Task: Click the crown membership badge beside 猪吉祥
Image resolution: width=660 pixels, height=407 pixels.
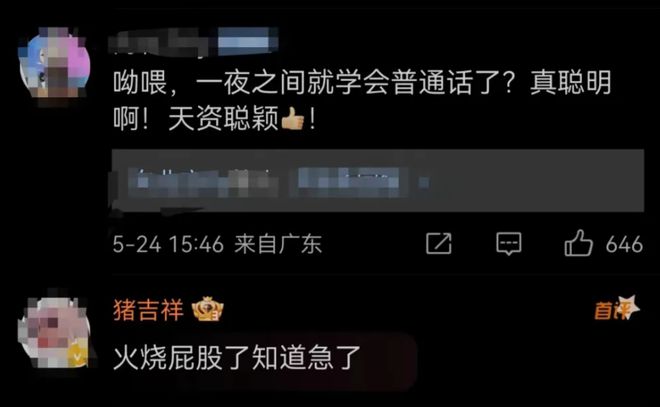Action: point(208,309)
